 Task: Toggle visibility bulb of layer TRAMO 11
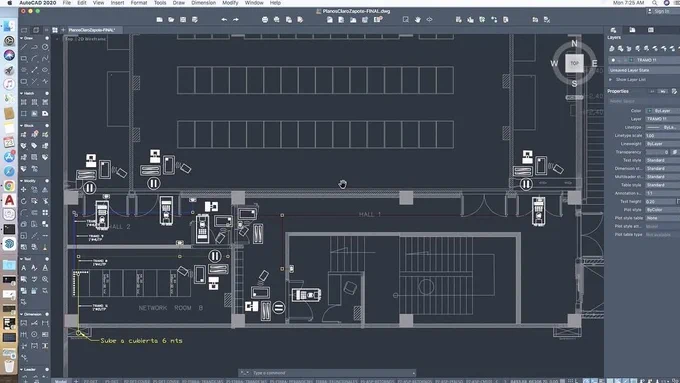point(613,60)
